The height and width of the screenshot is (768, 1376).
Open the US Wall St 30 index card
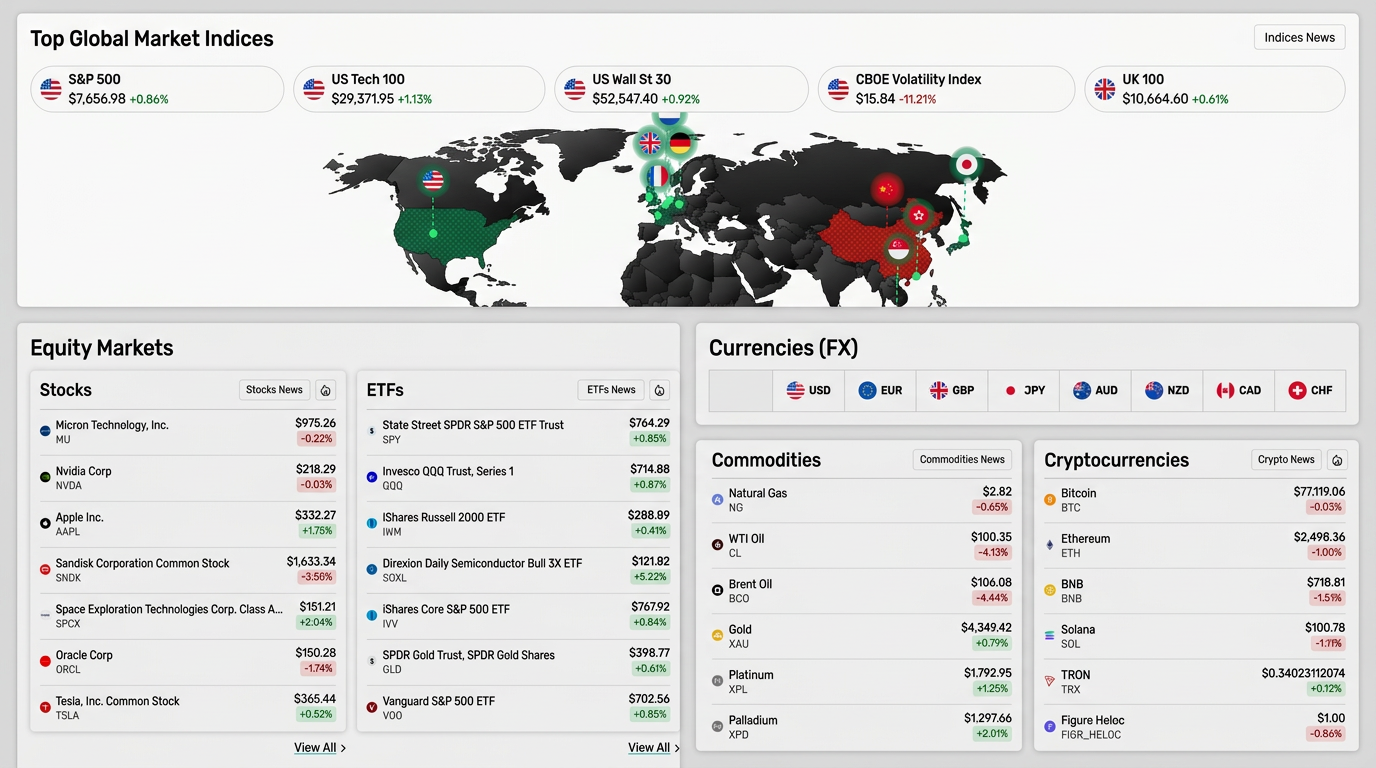click(x=681, y=89)
